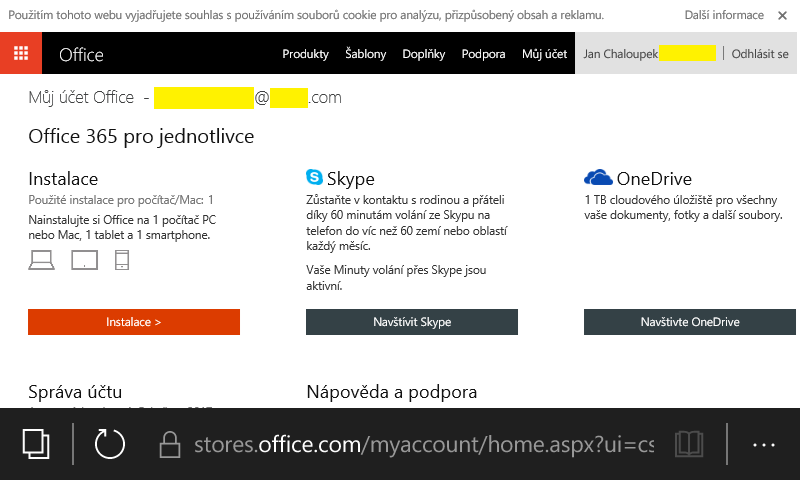Click the Jan Chaloupek account name
This screenshot has width=800, height=480.
[620, 54]
